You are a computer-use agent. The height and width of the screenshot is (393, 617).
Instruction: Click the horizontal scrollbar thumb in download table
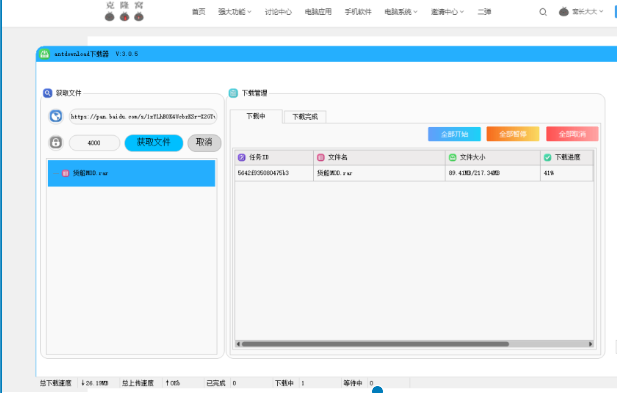click(x=375, y=344)
